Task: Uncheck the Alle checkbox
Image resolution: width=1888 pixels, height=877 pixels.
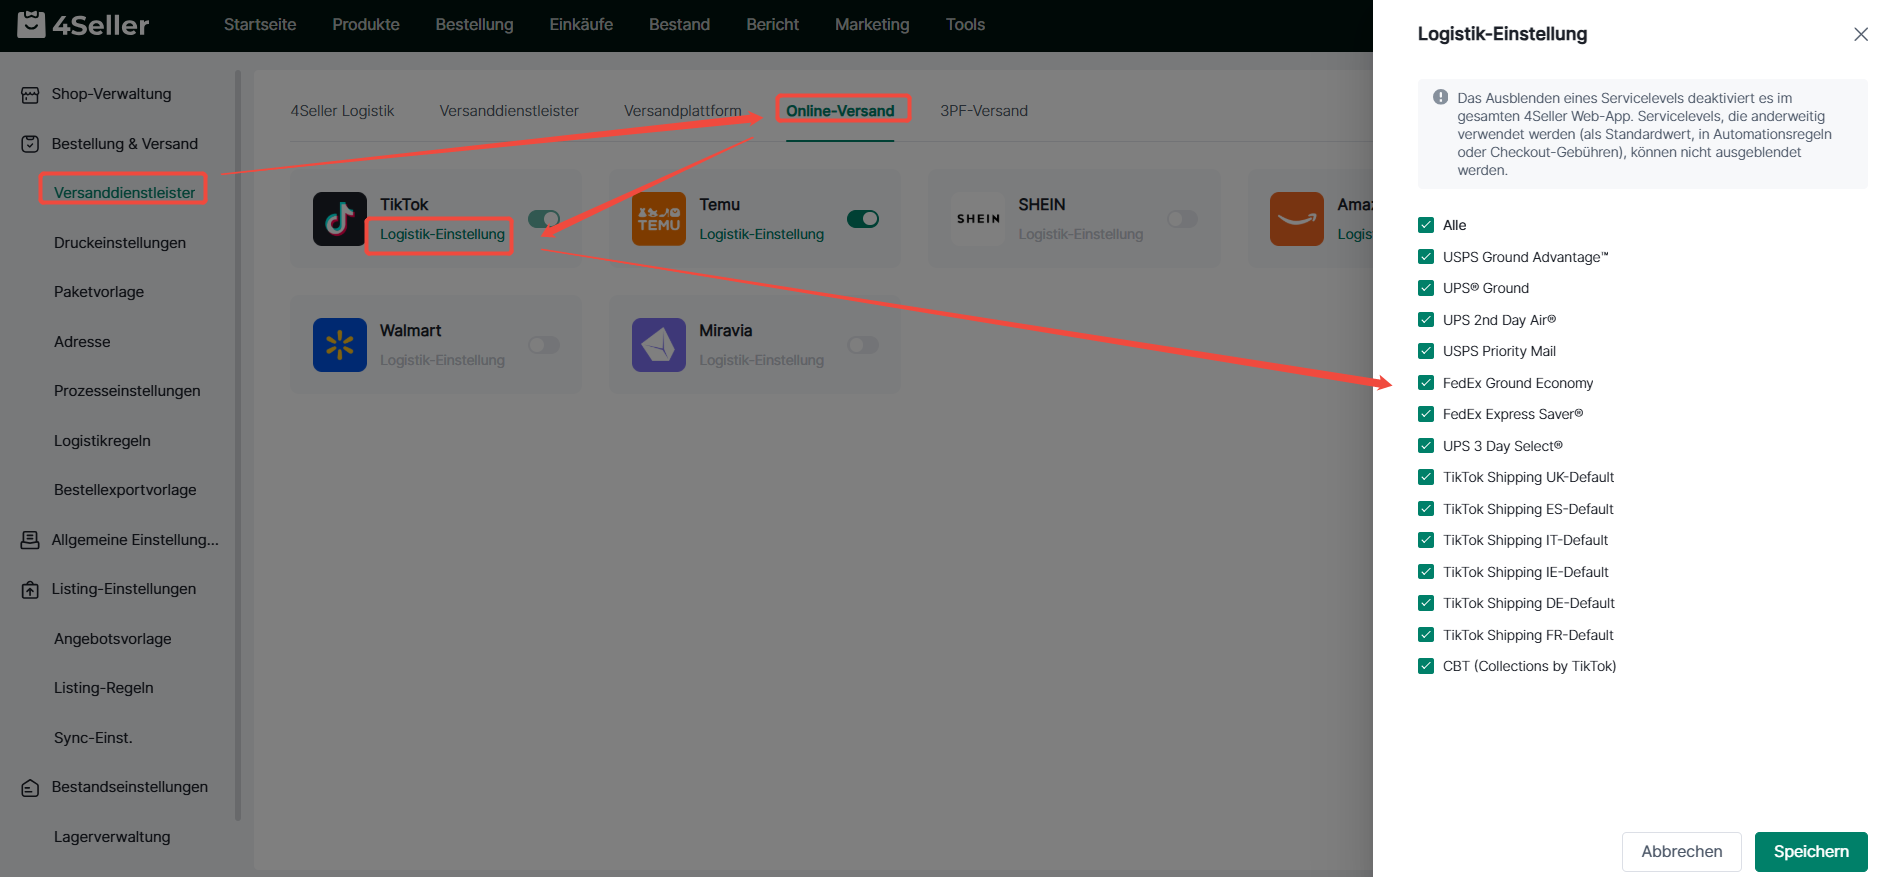Action: coord(1426,225)
